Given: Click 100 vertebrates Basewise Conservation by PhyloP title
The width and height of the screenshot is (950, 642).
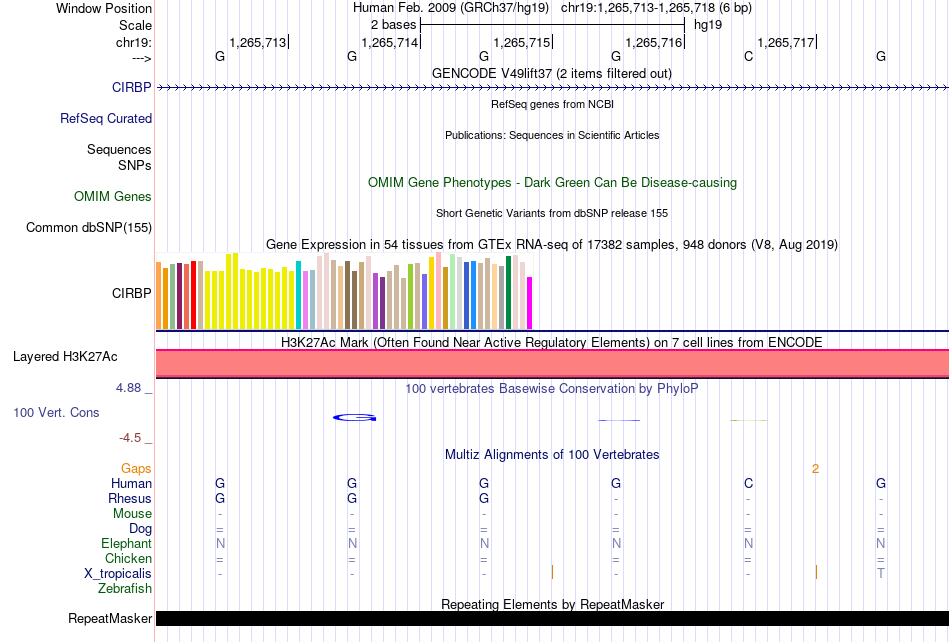Looking at the screenshot, I should 552,388.
